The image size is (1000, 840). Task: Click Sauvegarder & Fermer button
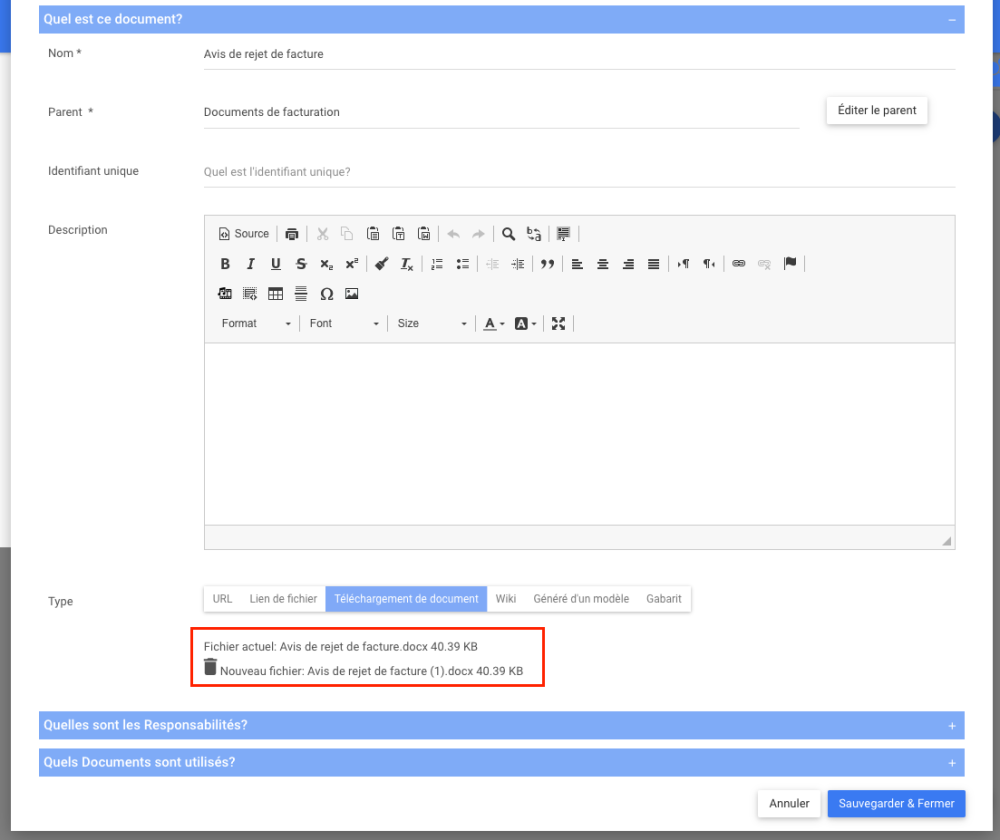[x=896, y=804]
